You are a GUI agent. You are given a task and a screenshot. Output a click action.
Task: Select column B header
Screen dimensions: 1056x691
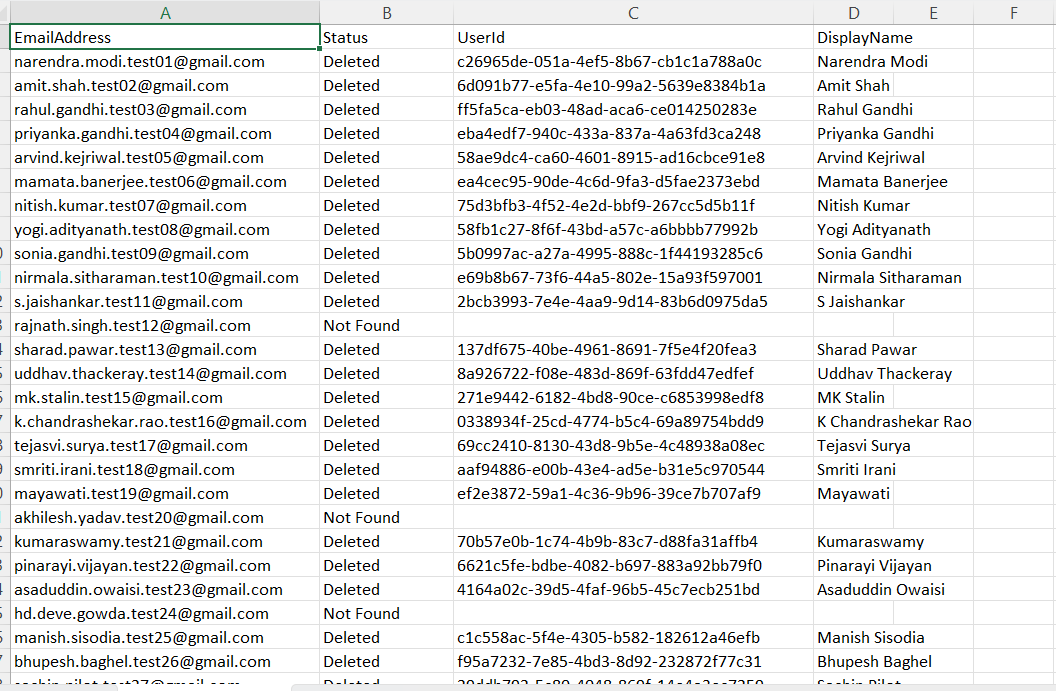(x=386, y=12)
